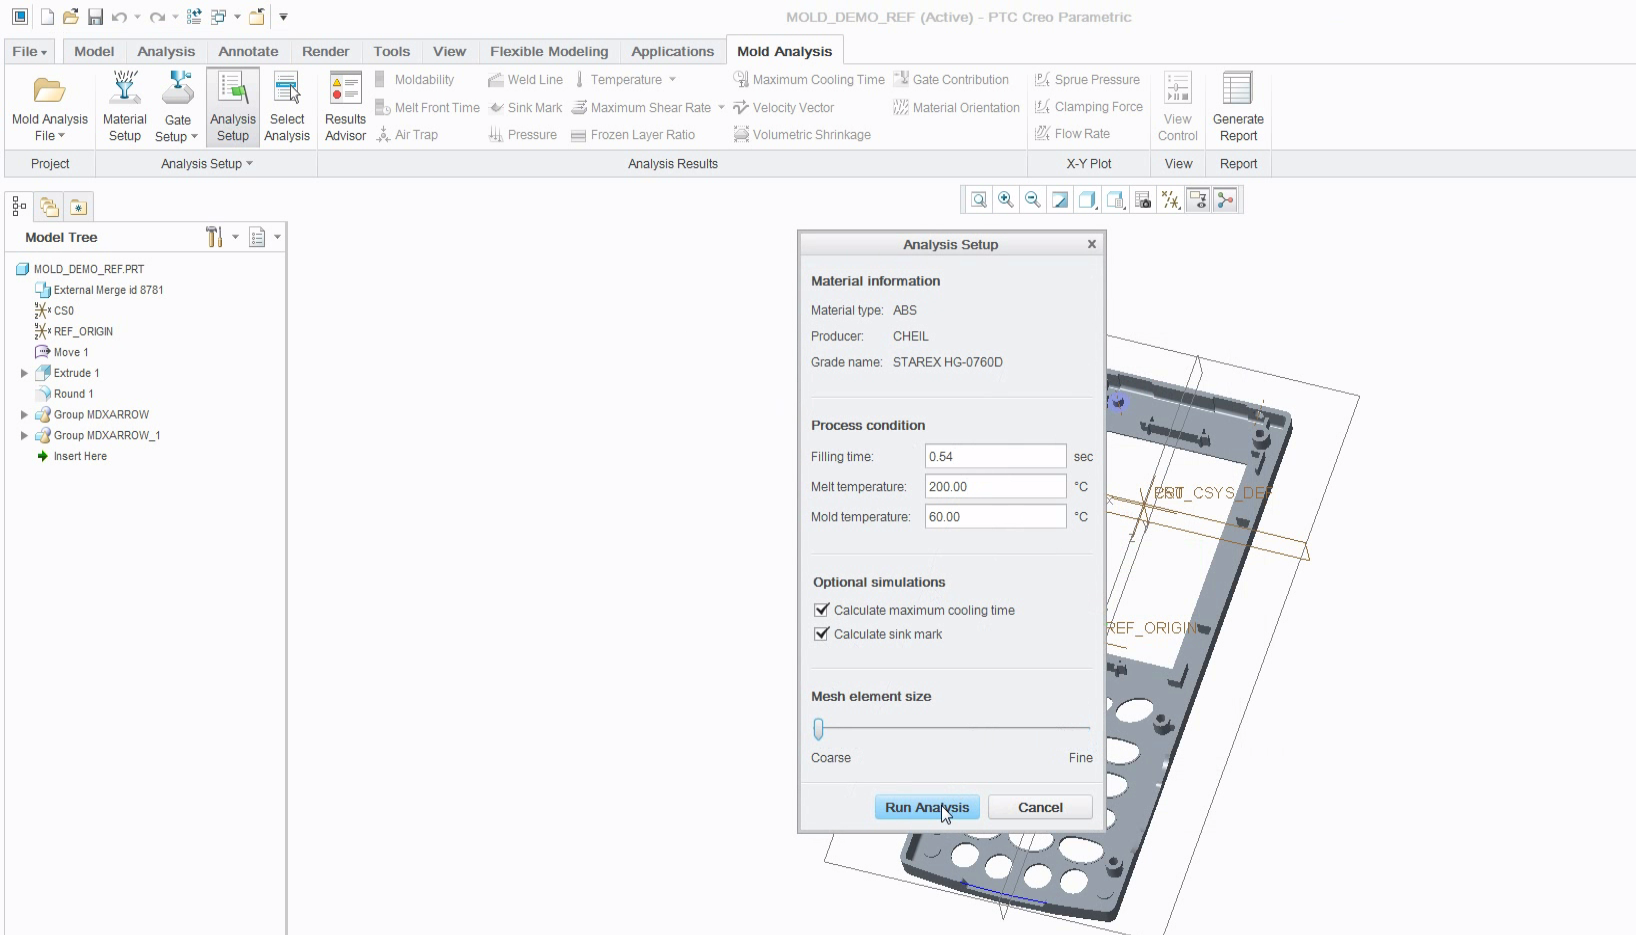Click the Run Analysis button

tap(927, 807)
